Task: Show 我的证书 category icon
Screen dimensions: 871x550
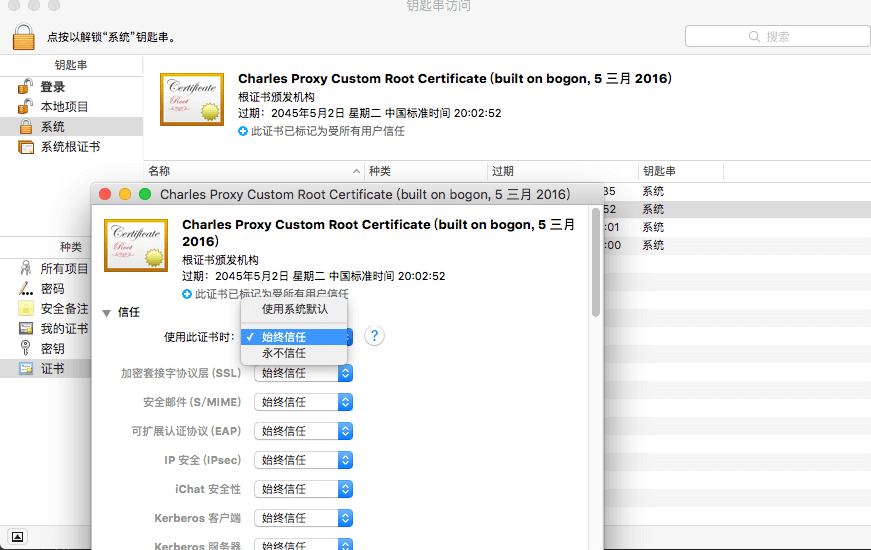Action: click(26, 328)
